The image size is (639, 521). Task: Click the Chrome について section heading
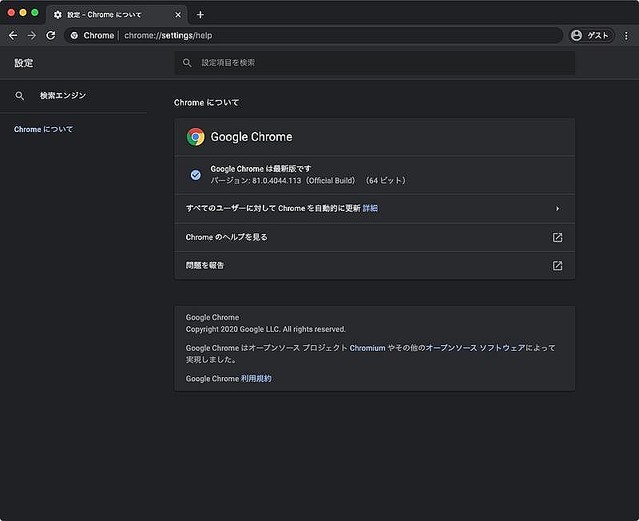pyautogui.click(x=206, y=103)
